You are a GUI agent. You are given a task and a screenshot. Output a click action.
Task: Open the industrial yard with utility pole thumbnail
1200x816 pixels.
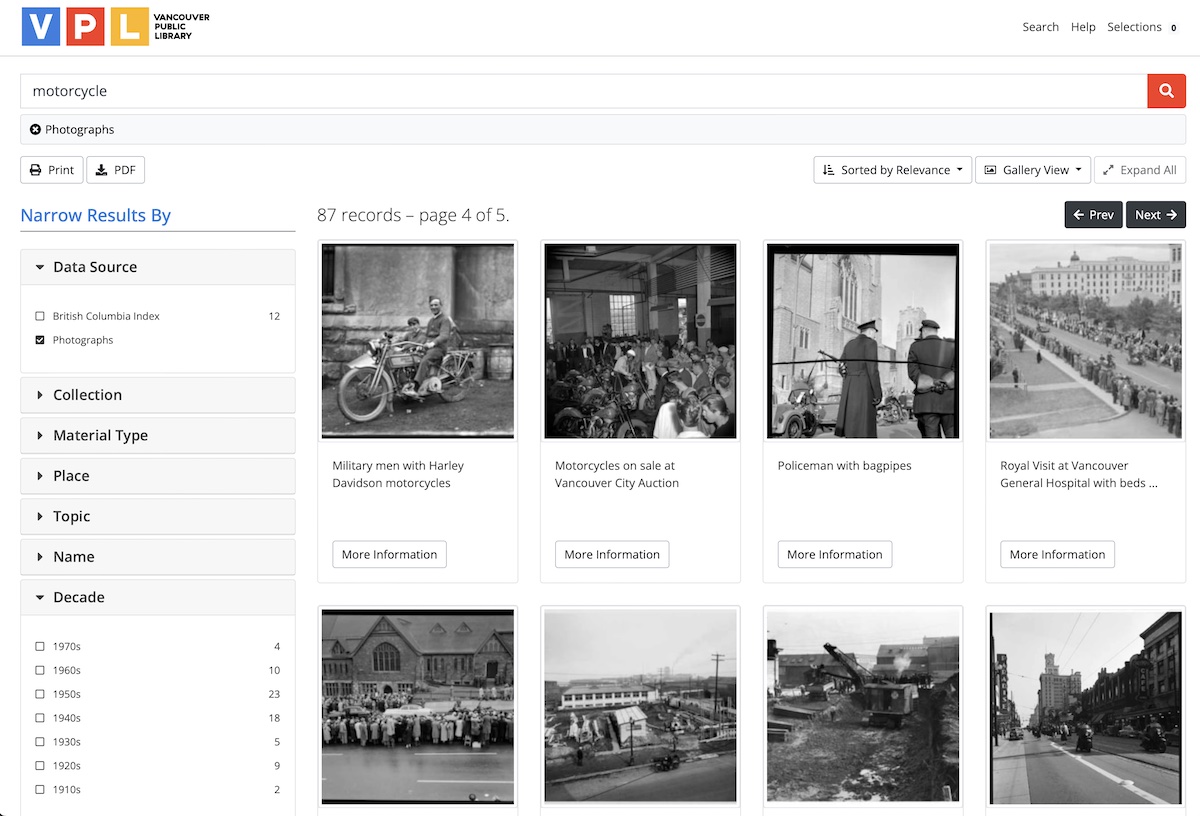tap(640, 707)
